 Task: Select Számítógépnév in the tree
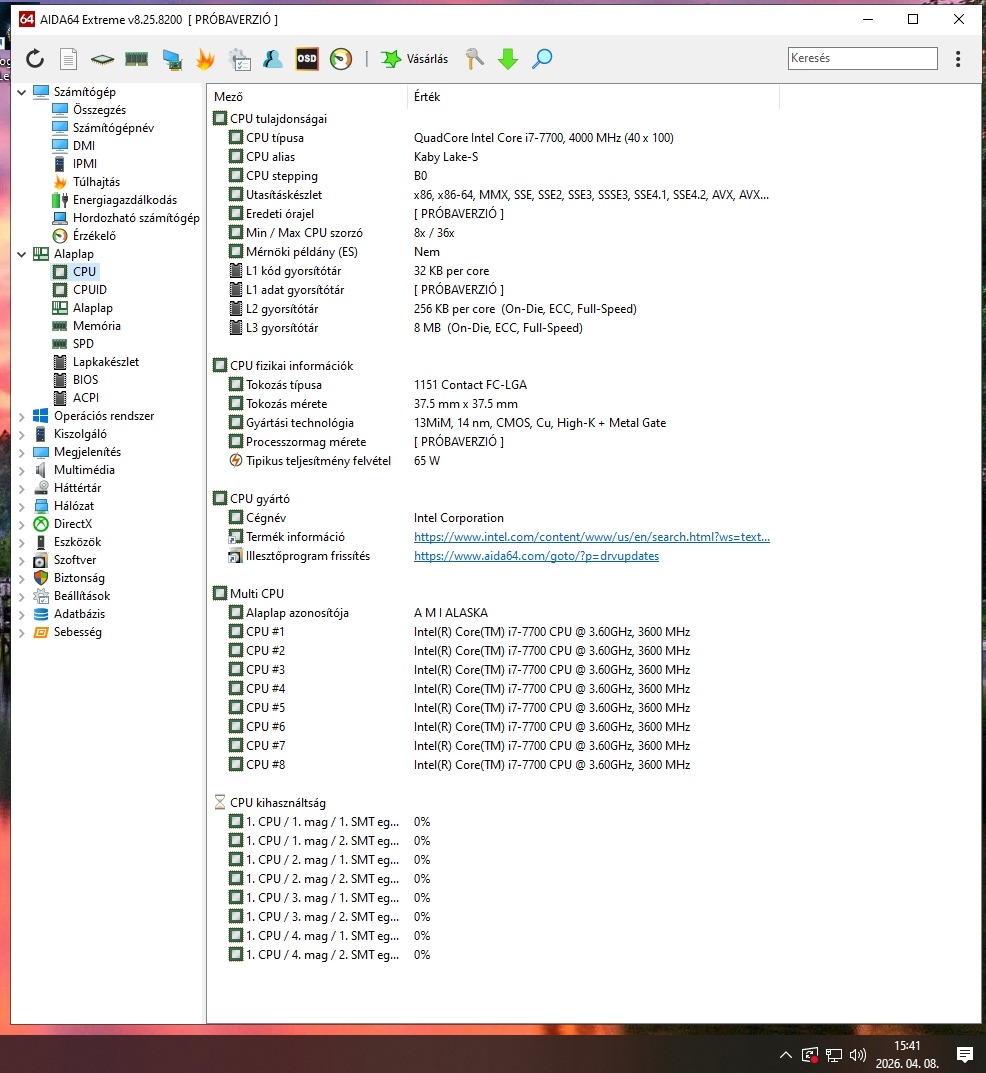click(x=113, y=128)
